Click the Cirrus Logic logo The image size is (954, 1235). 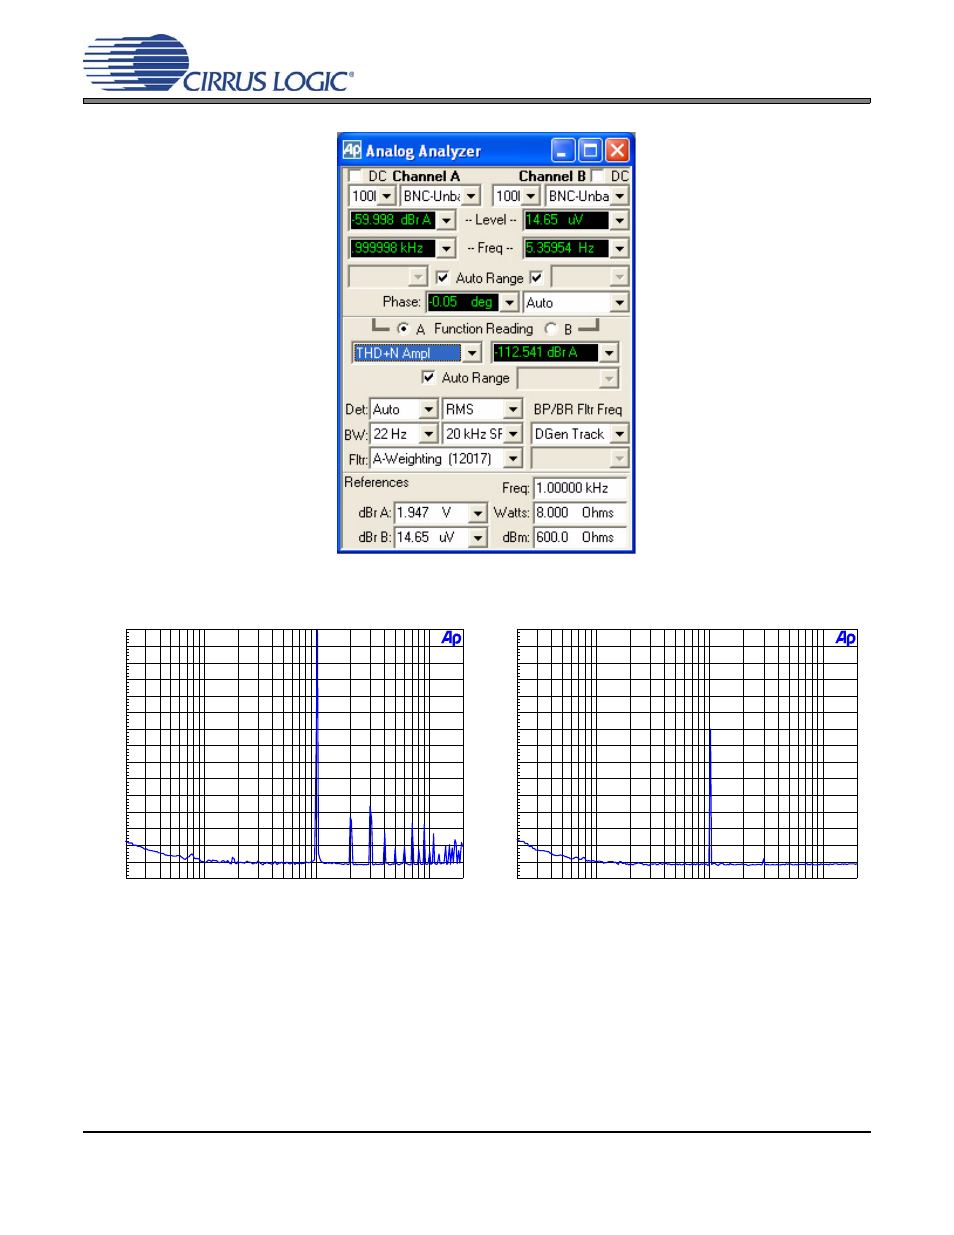(218, 64)
